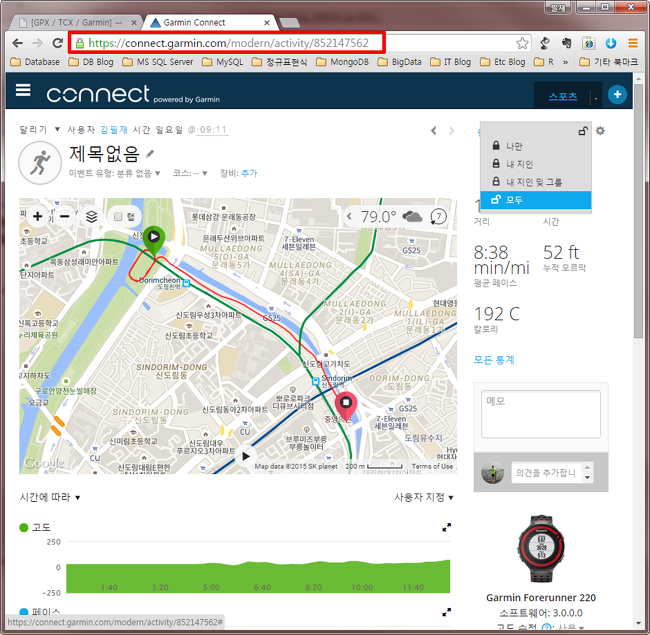
Task: Zoom in on the map
Action: 38,216
